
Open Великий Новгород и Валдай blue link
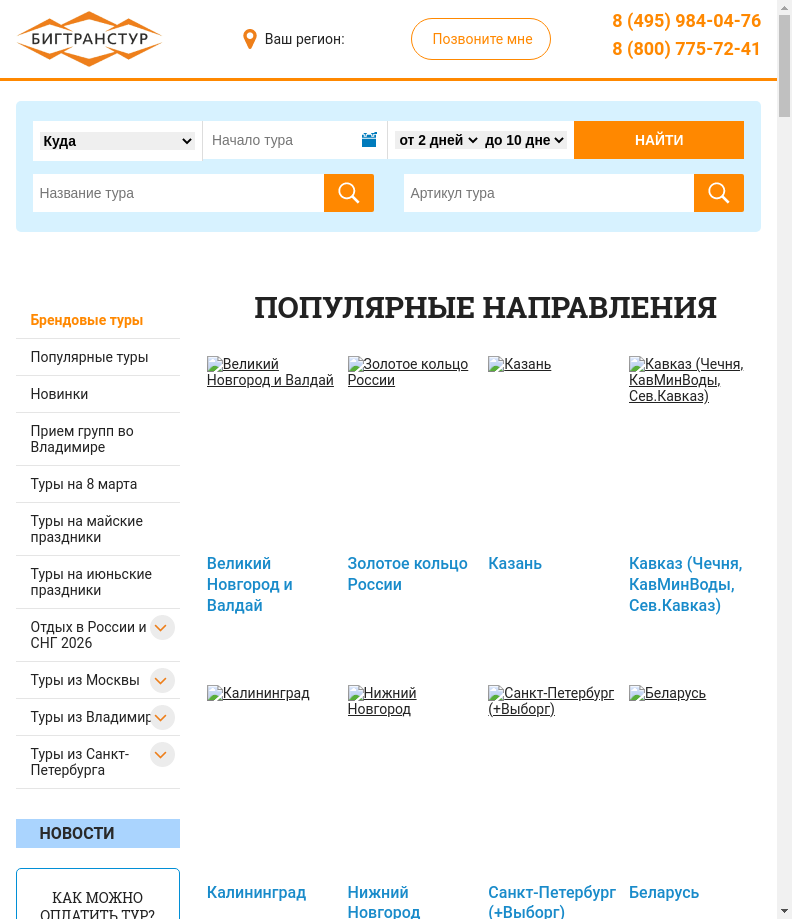pyautogui.click(x=250, y=584)
